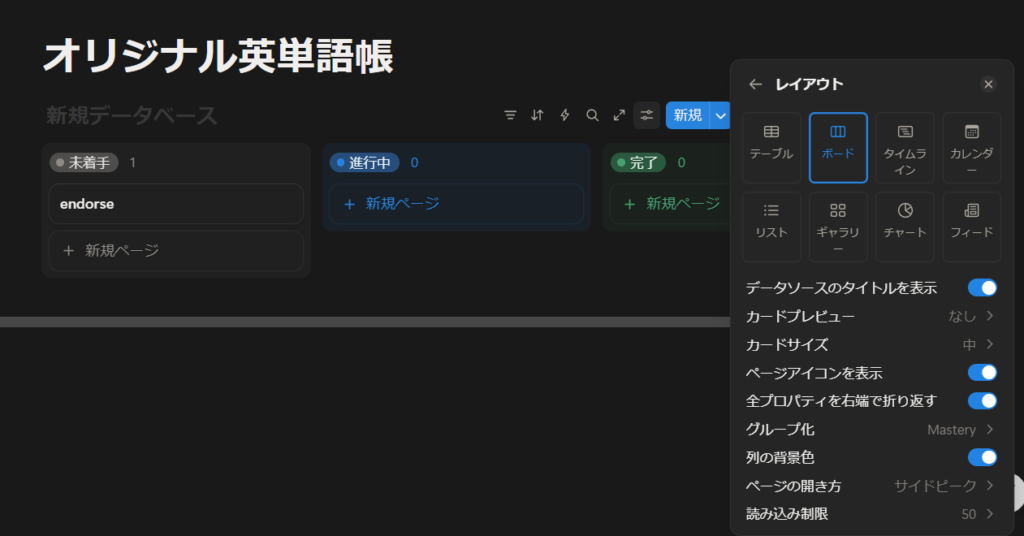
Task: Open the automation lightning bolt icon
Action: (x=565, y=115)
